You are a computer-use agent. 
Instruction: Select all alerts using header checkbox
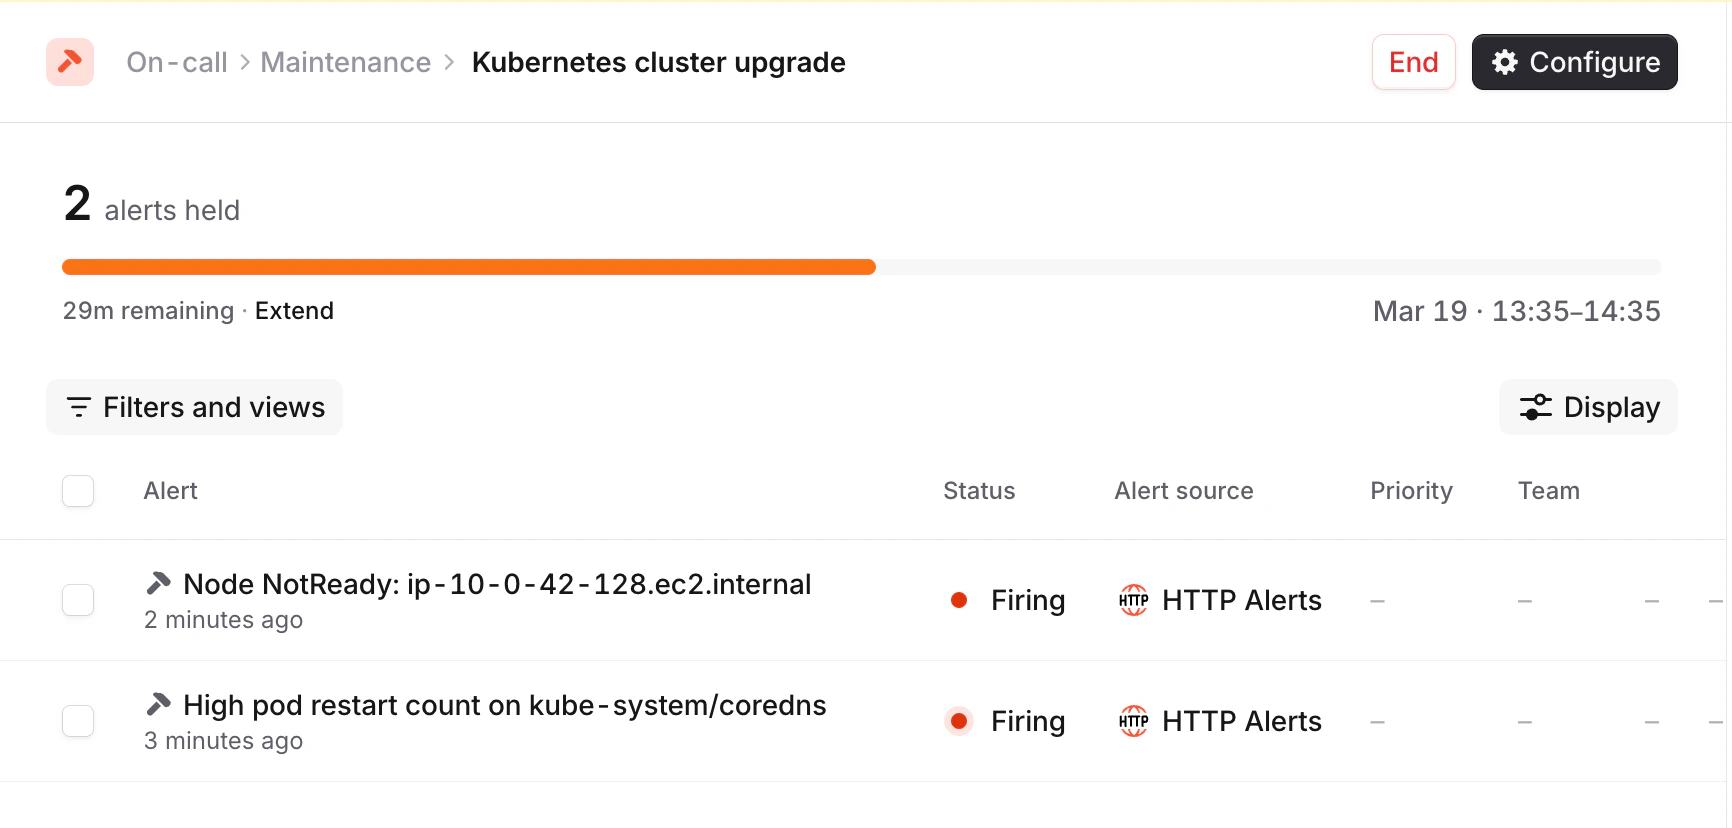pyautogui.click(x=78, y=491)
